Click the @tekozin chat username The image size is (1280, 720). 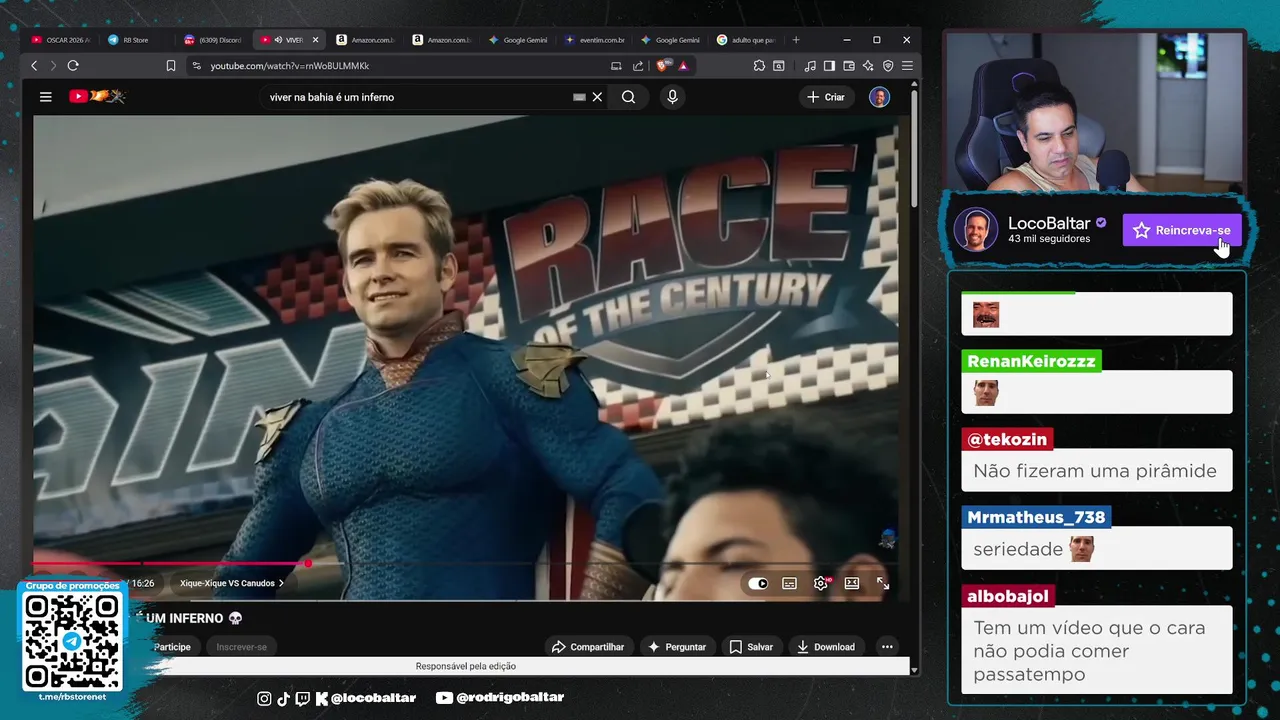1007,439
